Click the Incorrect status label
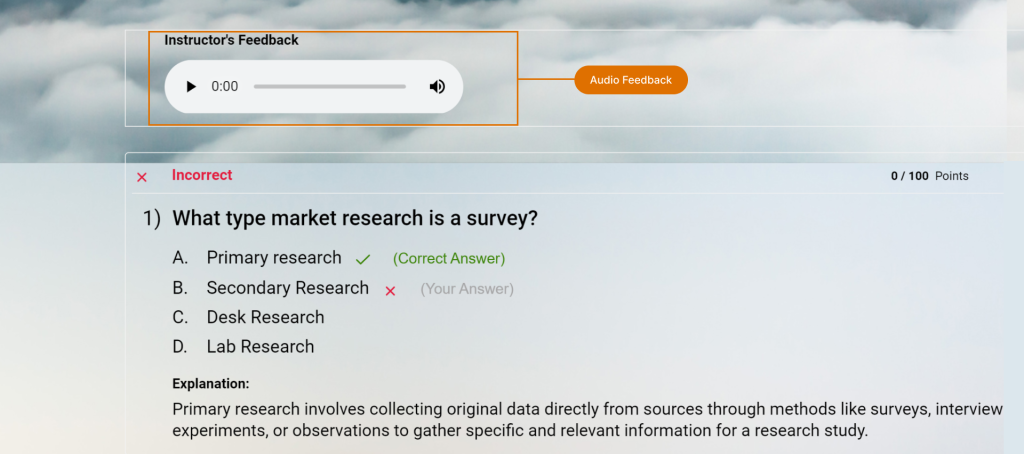Screen dimensions: 1024x454 coord(202,175)
